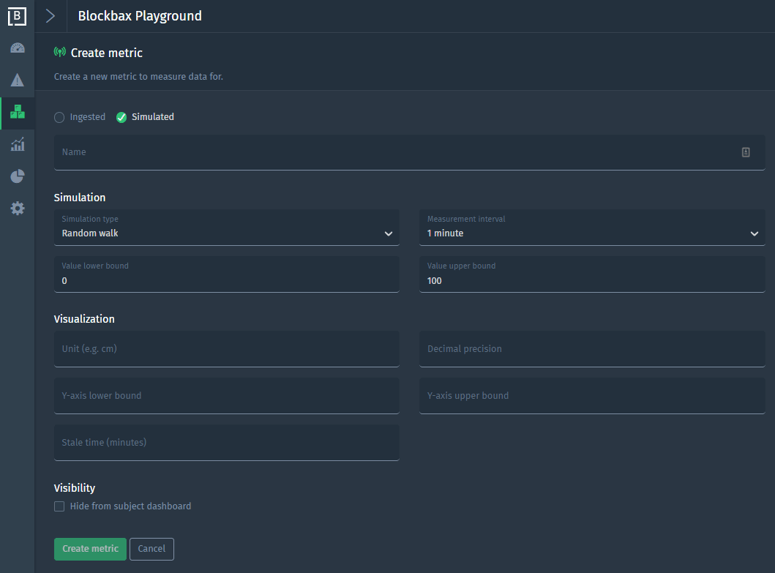775x573 pixels.
Task: Click the Stale time (minutes) field
Action: tap(226, 442)
